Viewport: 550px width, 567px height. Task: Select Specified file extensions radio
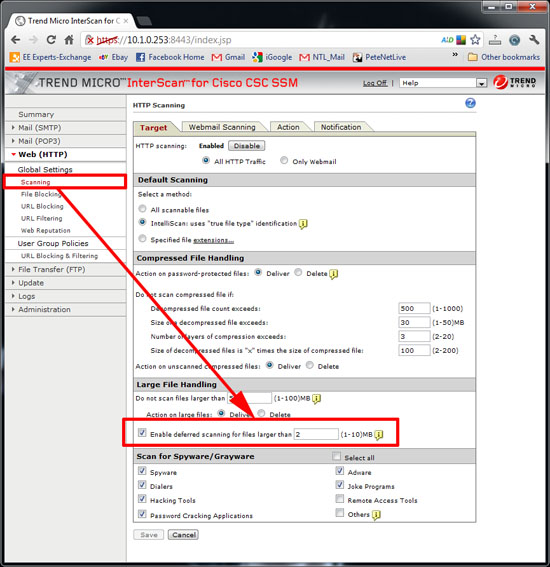click(142, 239)
